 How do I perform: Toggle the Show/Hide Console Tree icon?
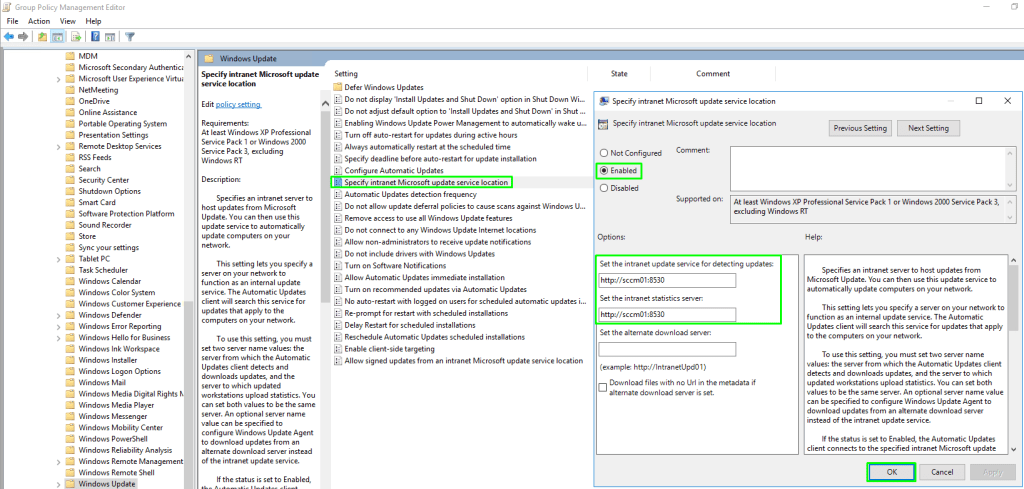click(x=56, y=37)
